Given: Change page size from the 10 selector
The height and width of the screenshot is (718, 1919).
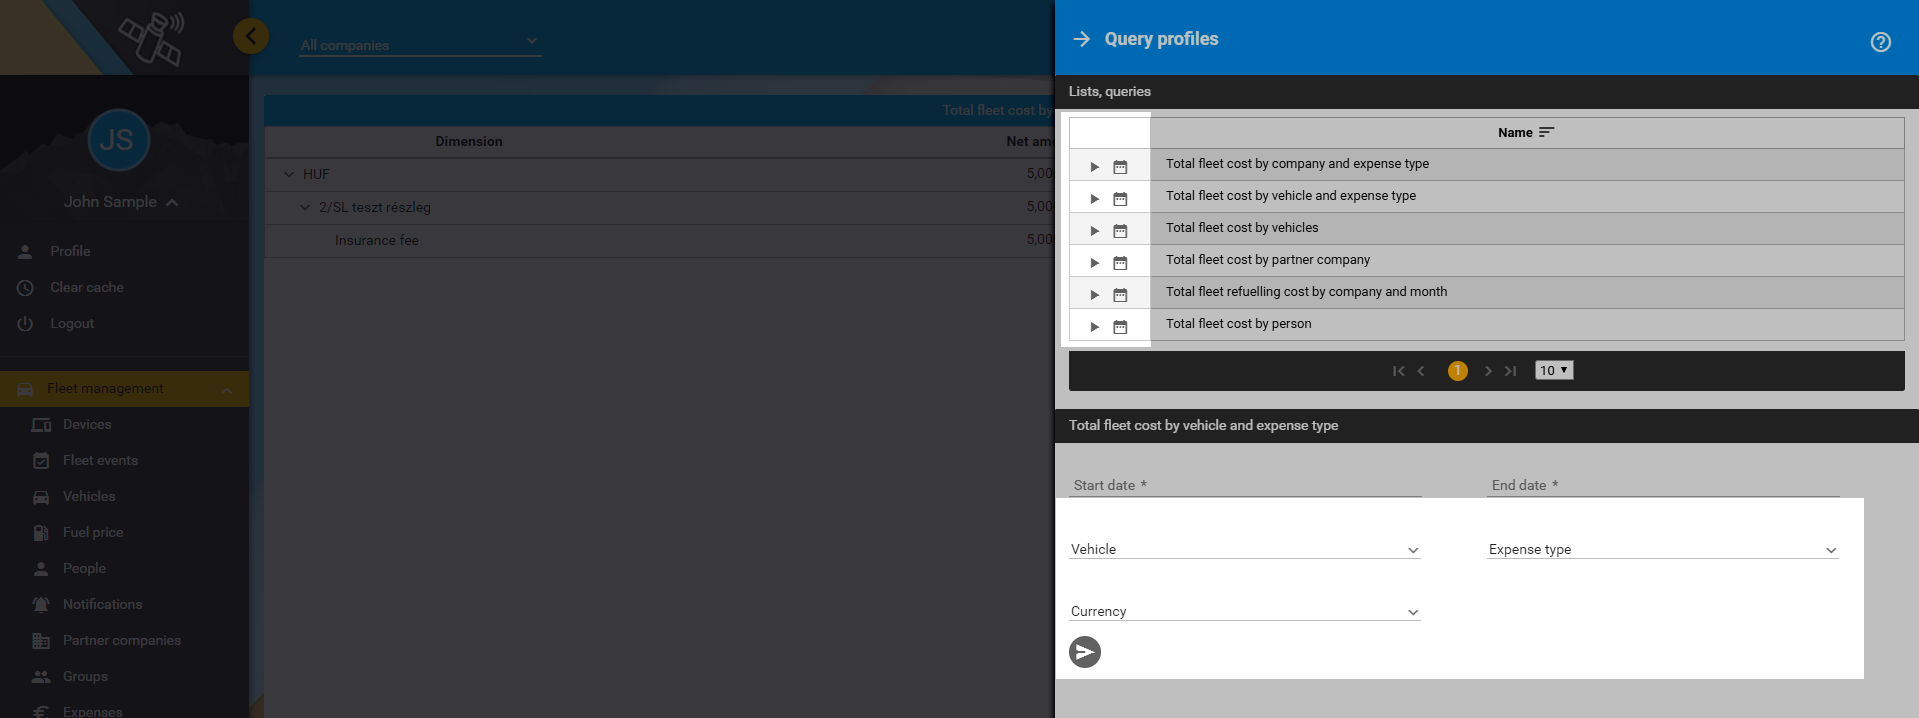Looking at the screenshot, I should [x=1553, y=371].
